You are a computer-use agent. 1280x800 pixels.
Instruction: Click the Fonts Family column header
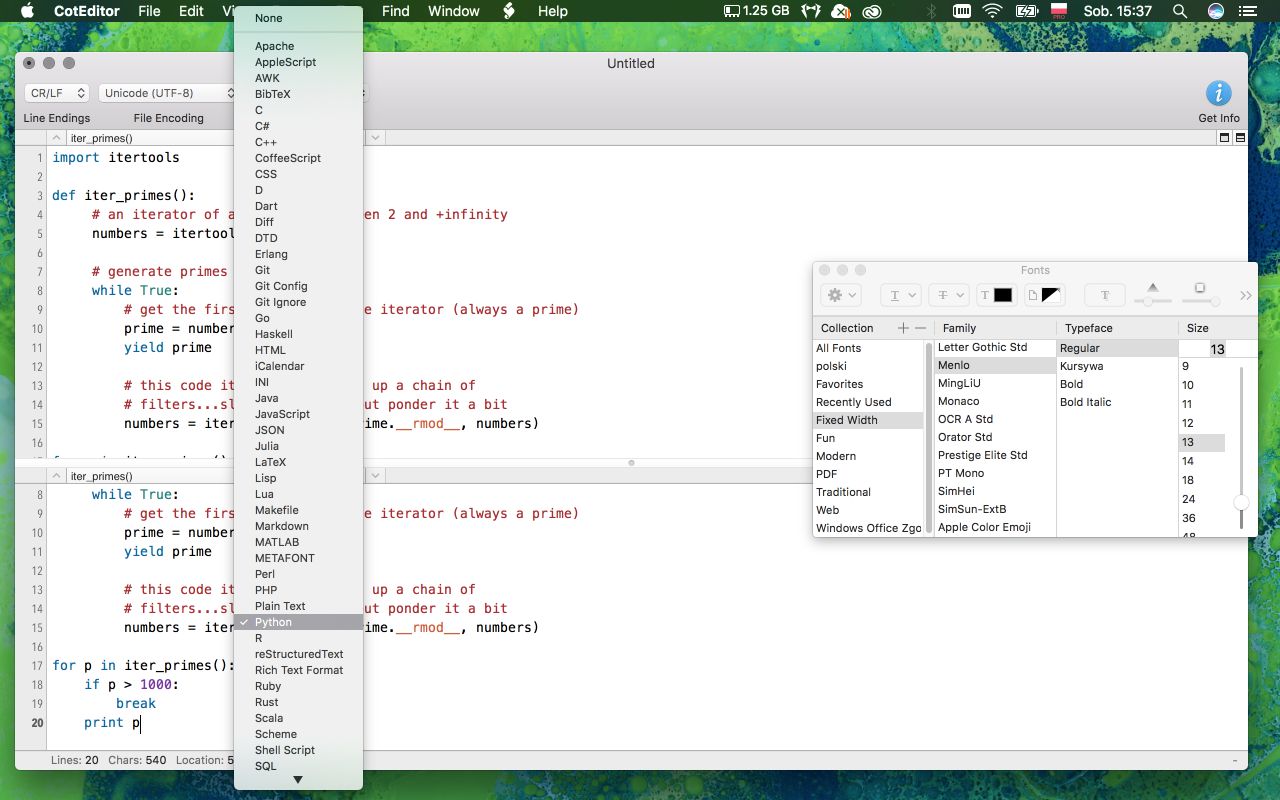tap(995, 328)
